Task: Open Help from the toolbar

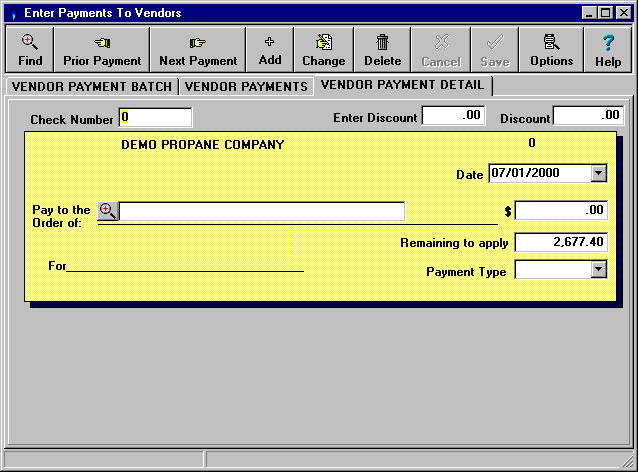Action: (608, 50)
